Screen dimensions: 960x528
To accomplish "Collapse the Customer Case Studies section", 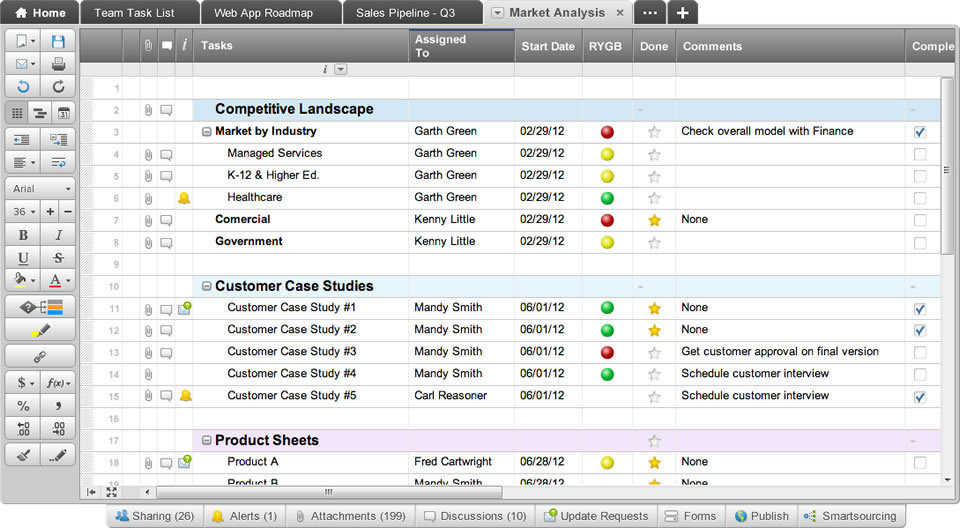I will [x=206, y=286].
